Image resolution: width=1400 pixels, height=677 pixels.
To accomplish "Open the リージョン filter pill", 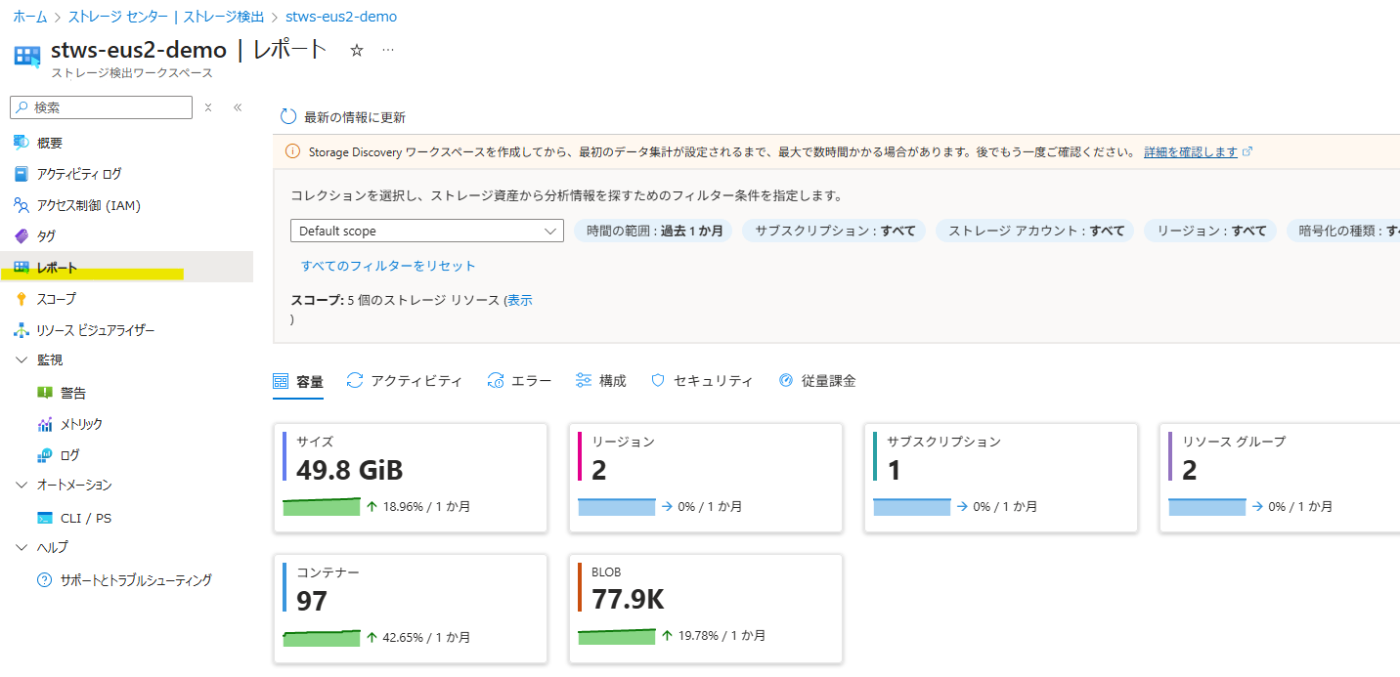I will tap(1211, 231).
